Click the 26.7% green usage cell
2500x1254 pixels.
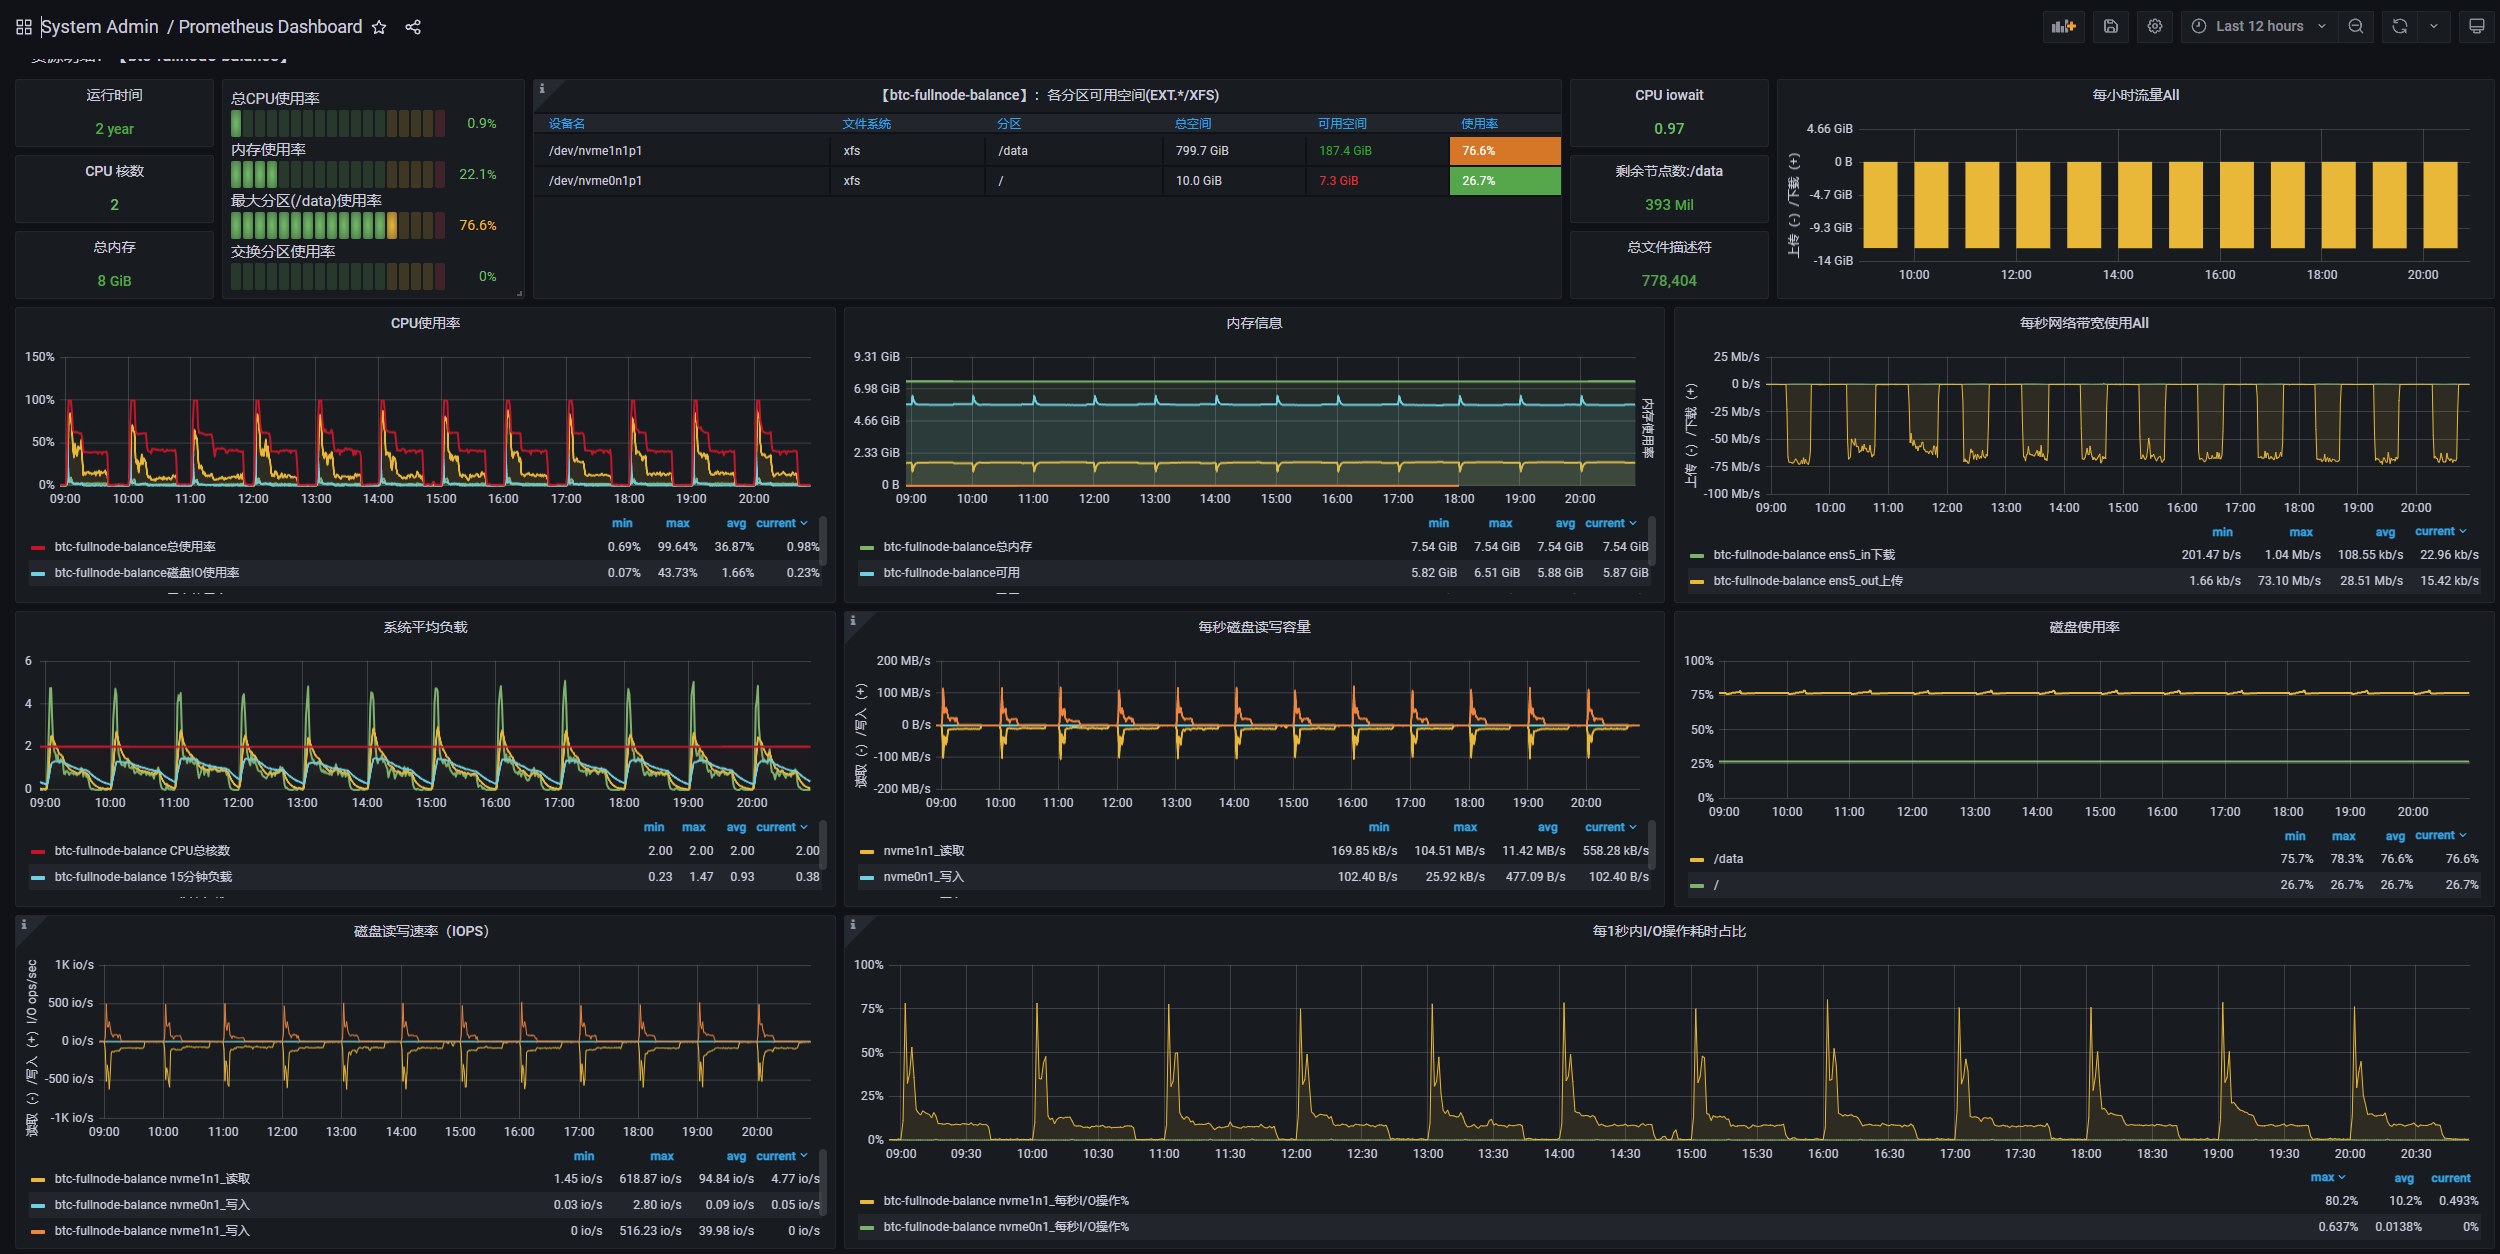coord(1505,181)
